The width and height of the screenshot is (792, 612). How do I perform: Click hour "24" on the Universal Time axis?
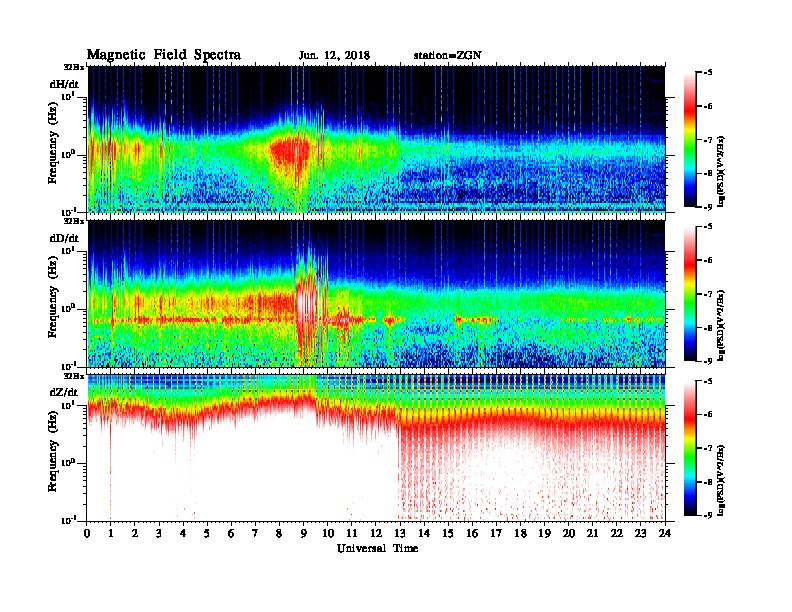pyautogui.click(x=665, y=533)
